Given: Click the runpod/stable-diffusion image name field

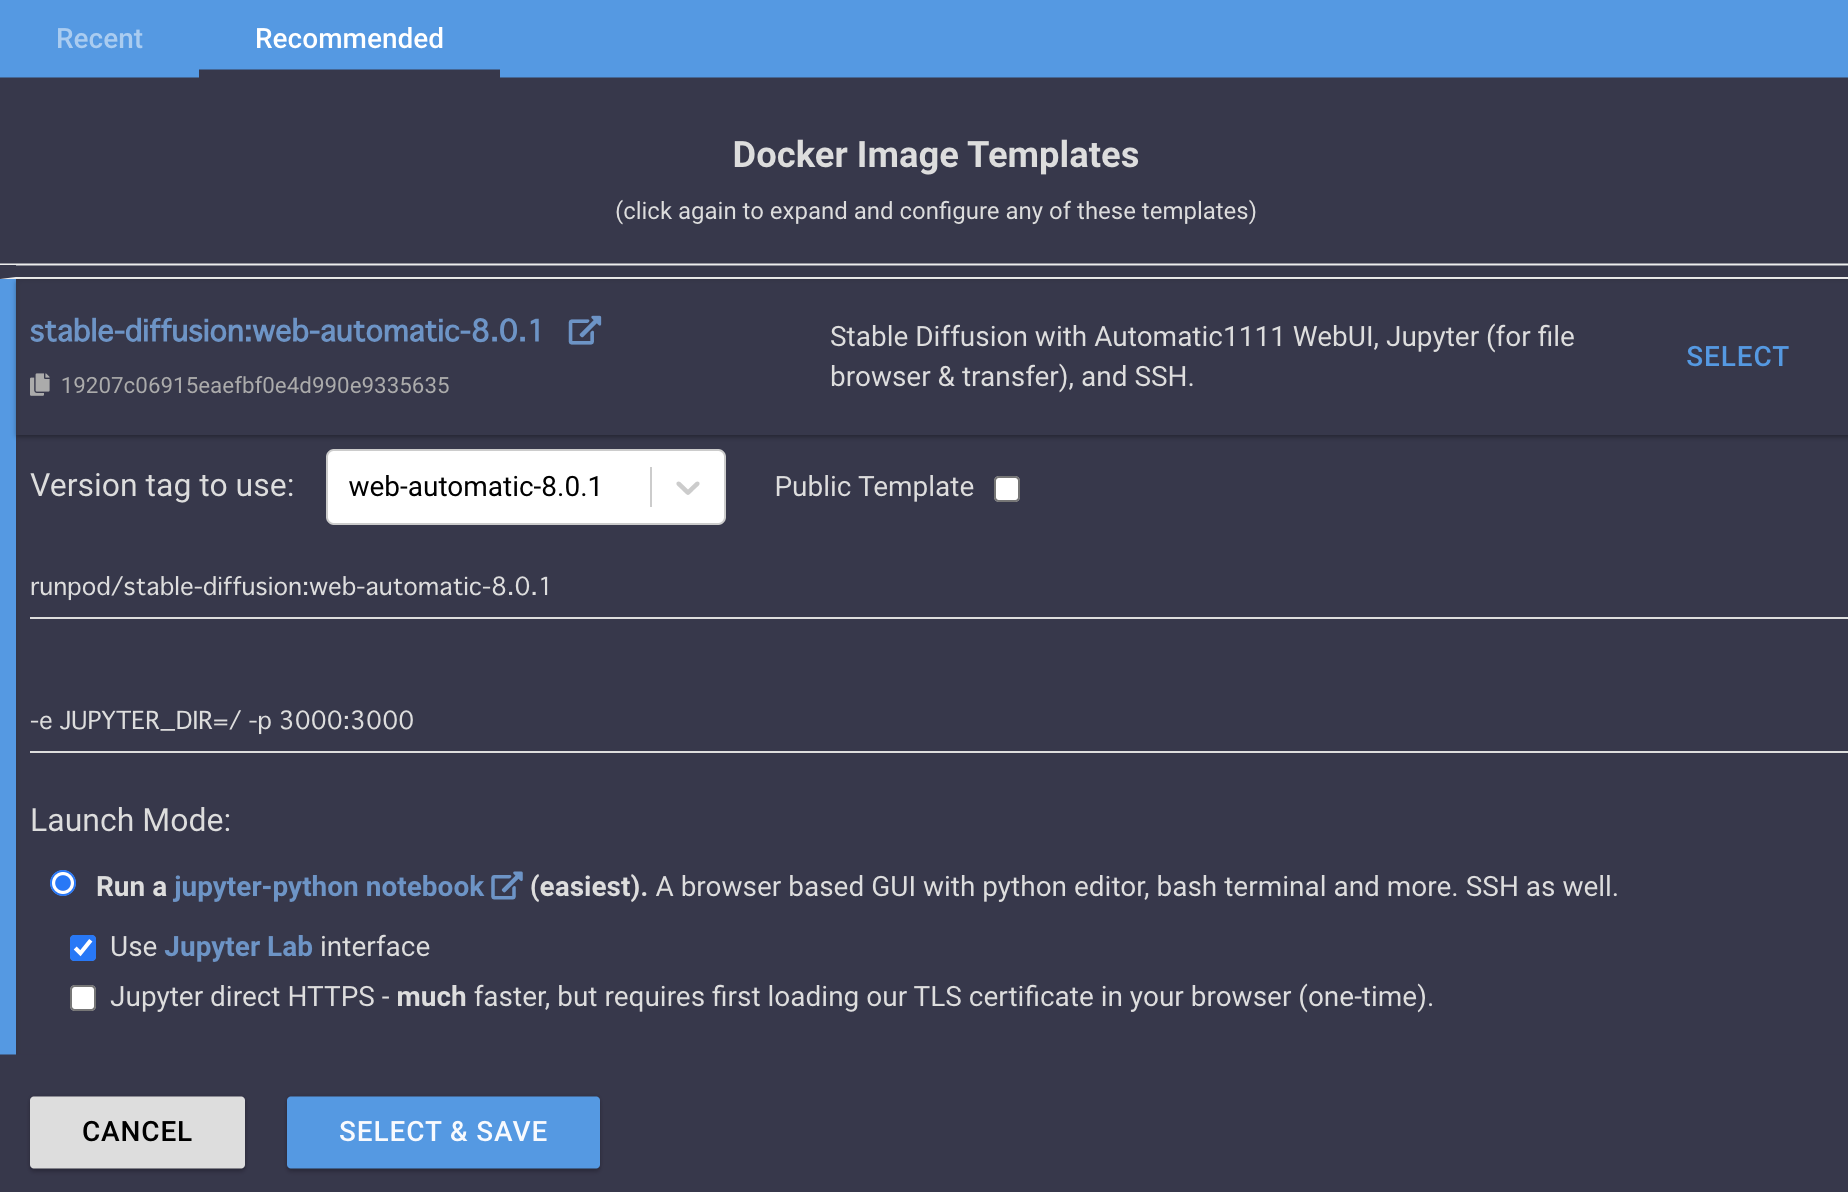Looking at the screenshot, I should [x=939, y=587].
